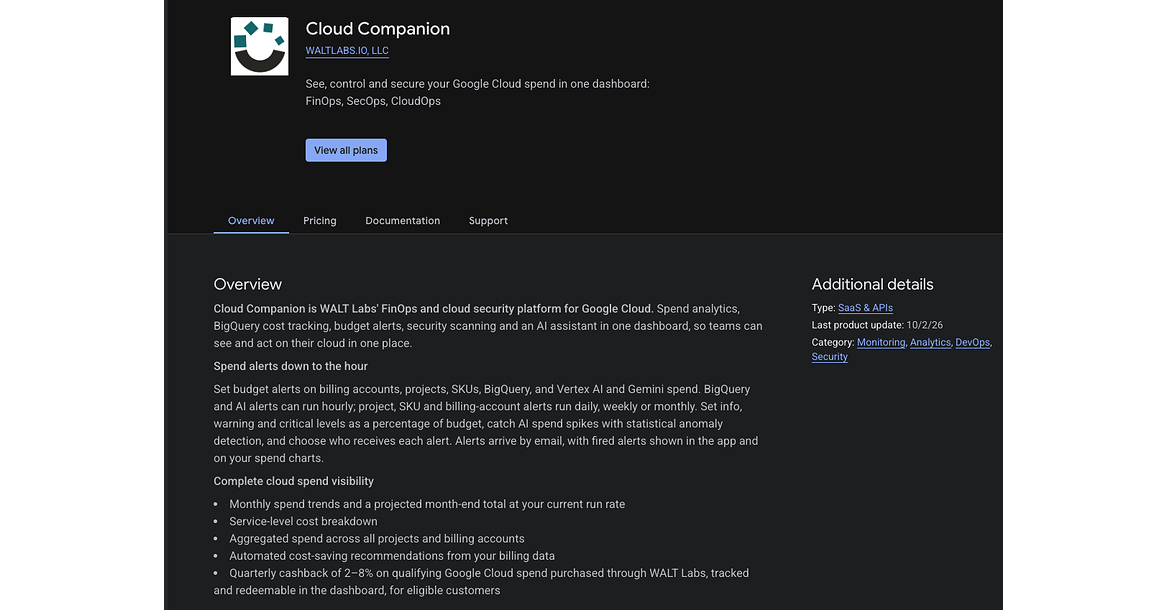Viewport: 1167px width, 611px height.
Task: Click the 'Automated cost-saving recommendations' bullet
Action: [x=391, y=556]
